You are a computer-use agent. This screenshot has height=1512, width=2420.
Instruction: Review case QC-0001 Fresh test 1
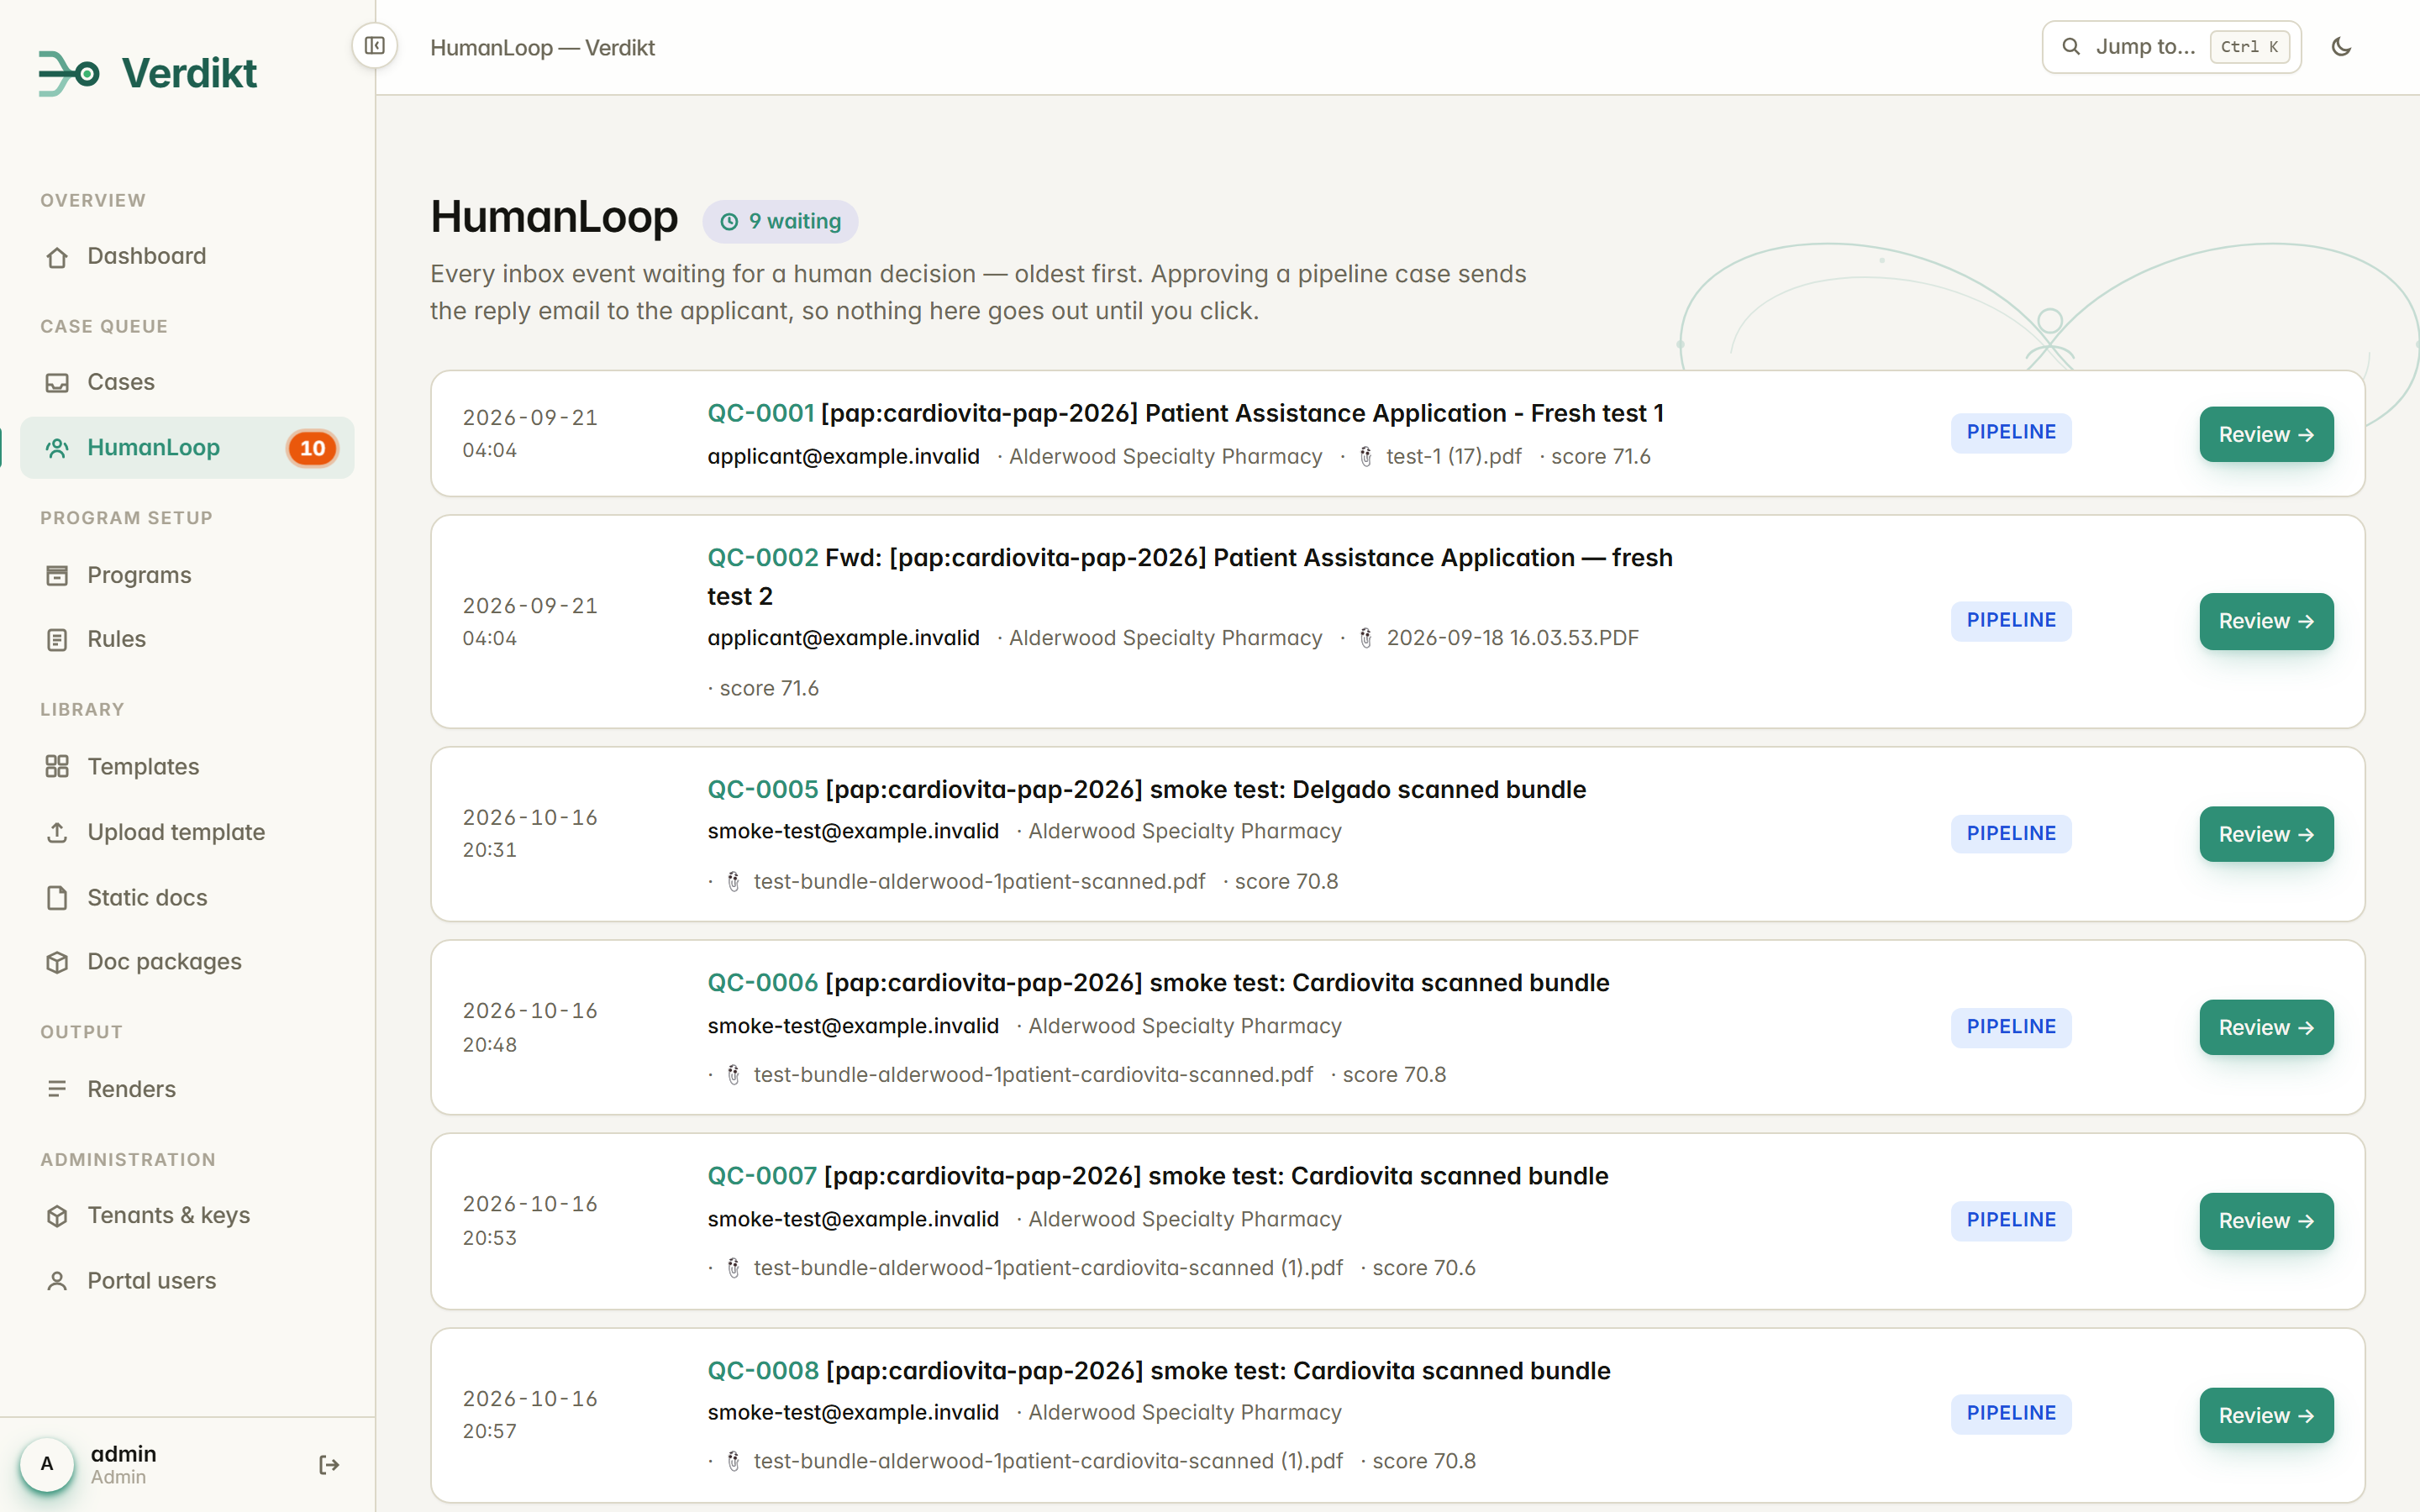point(2266,434)
